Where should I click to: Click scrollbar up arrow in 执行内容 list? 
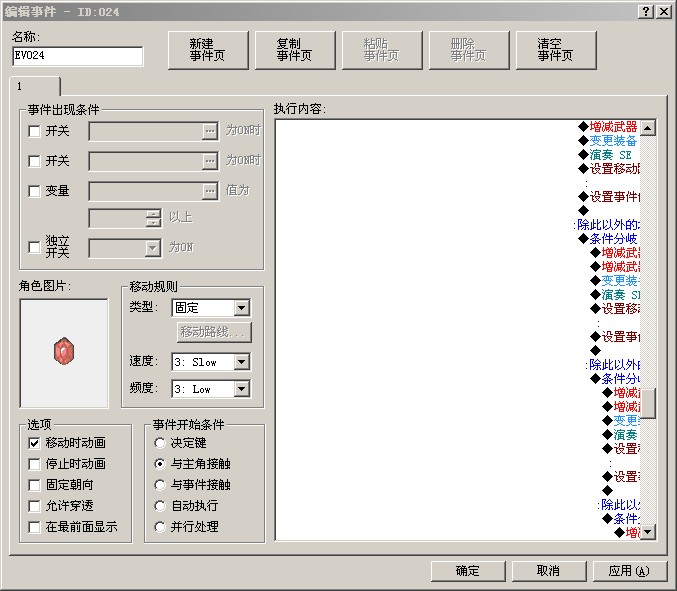pos(648,127)
